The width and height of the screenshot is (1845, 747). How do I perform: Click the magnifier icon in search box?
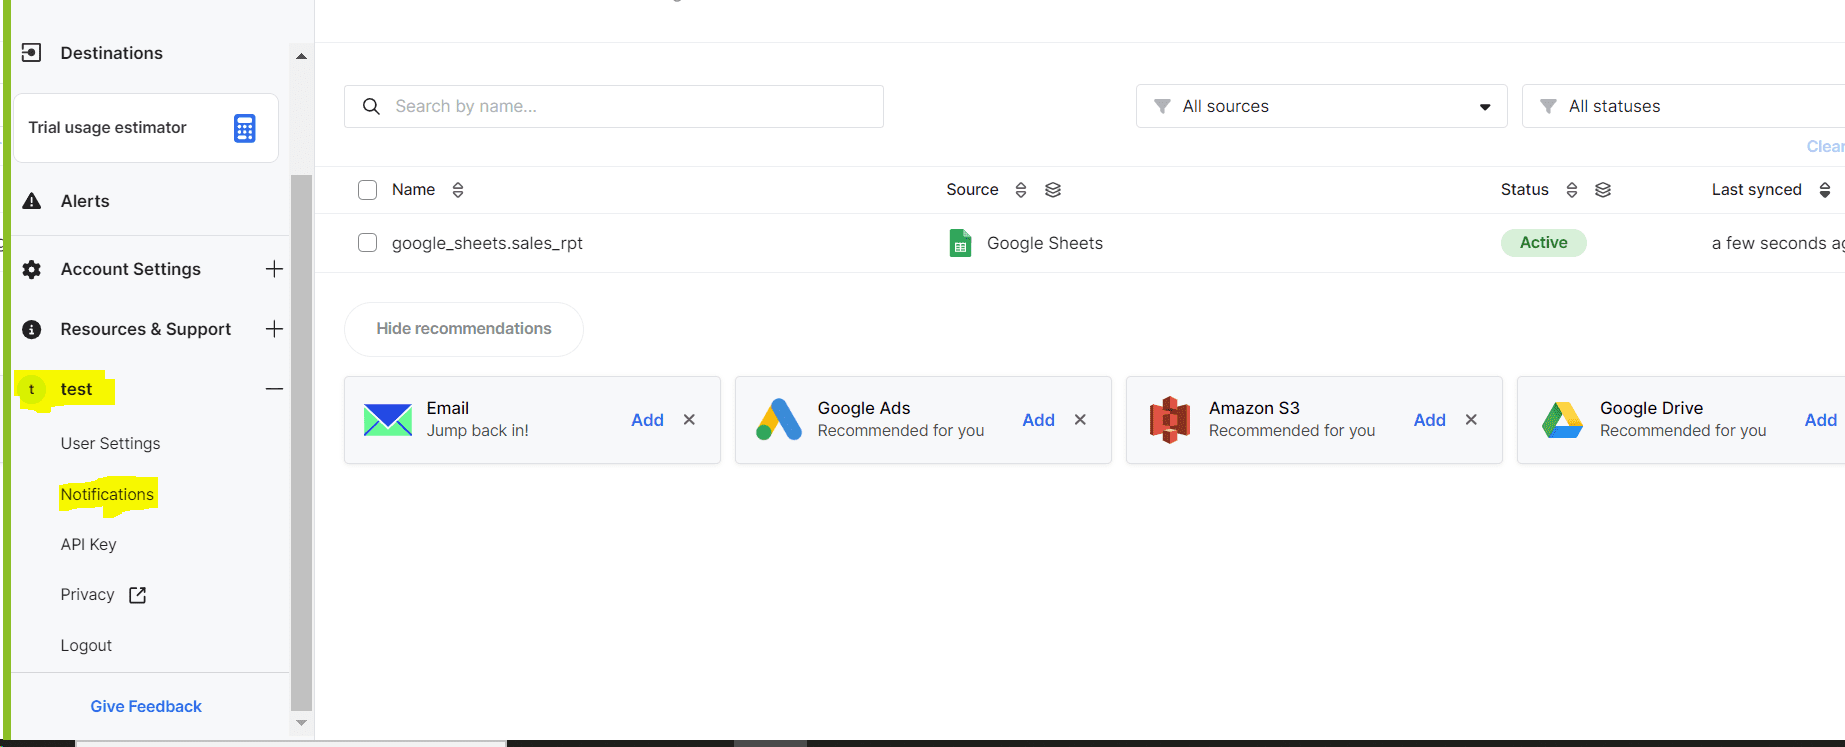(x=371, y=106)
